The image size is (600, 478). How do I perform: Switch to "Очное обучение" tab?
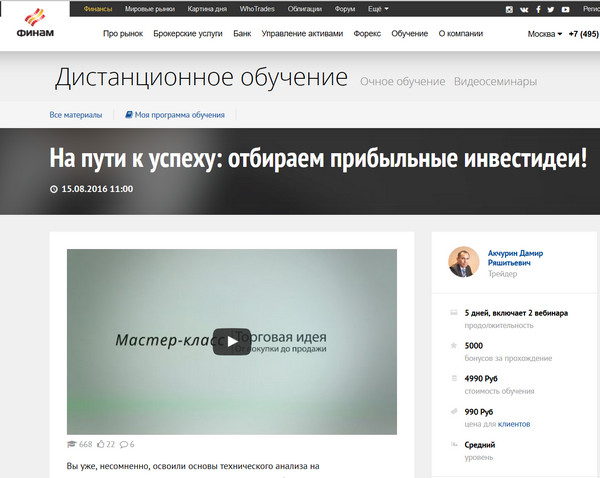pos(402,81)
